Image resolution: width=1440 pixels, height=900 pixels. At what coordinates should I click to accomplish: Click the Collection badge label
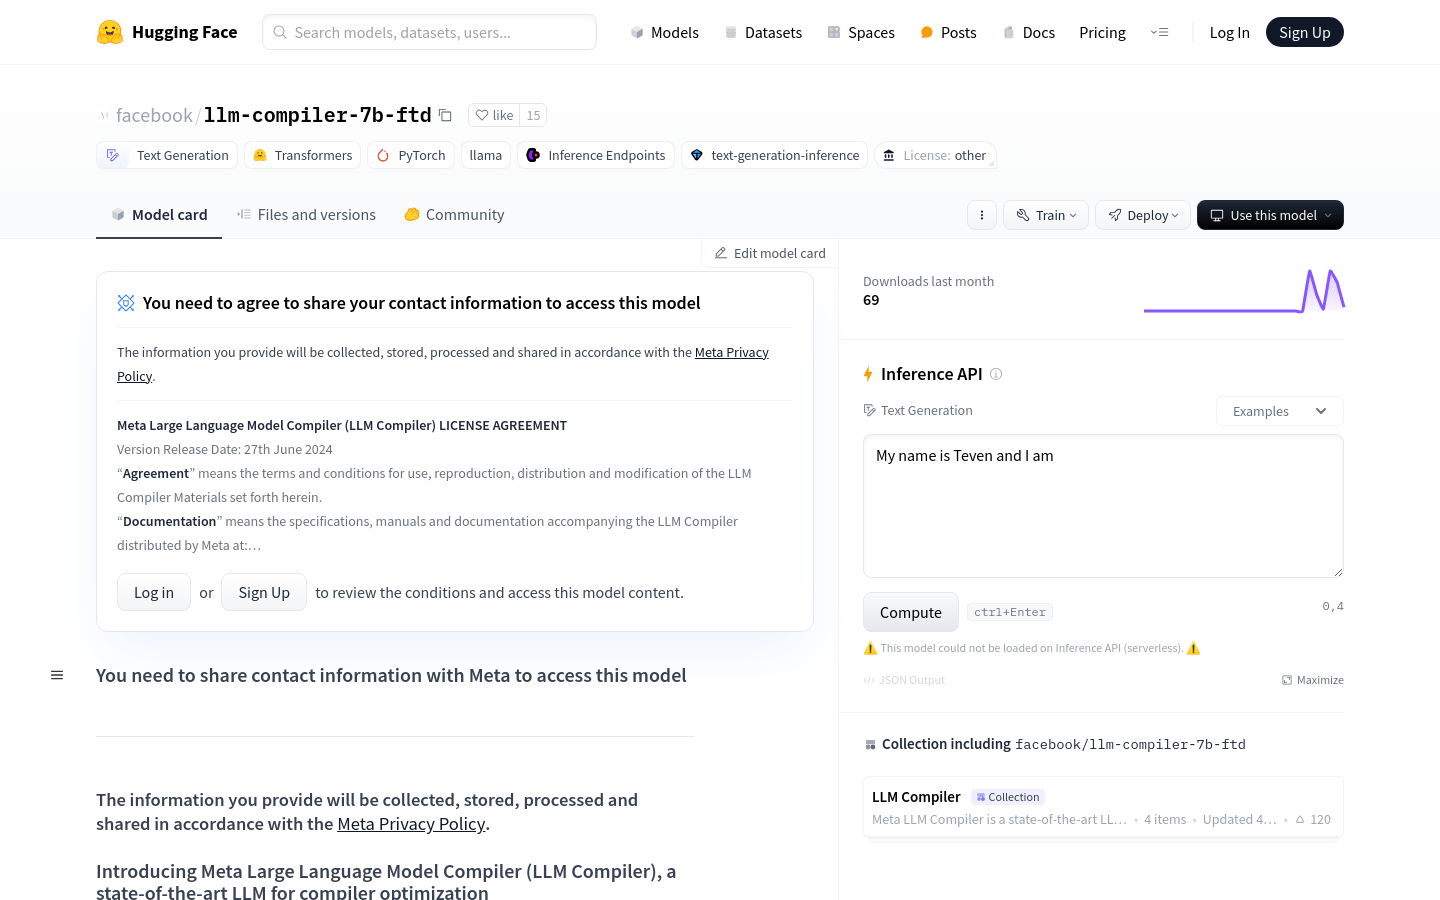point(1008,797)
